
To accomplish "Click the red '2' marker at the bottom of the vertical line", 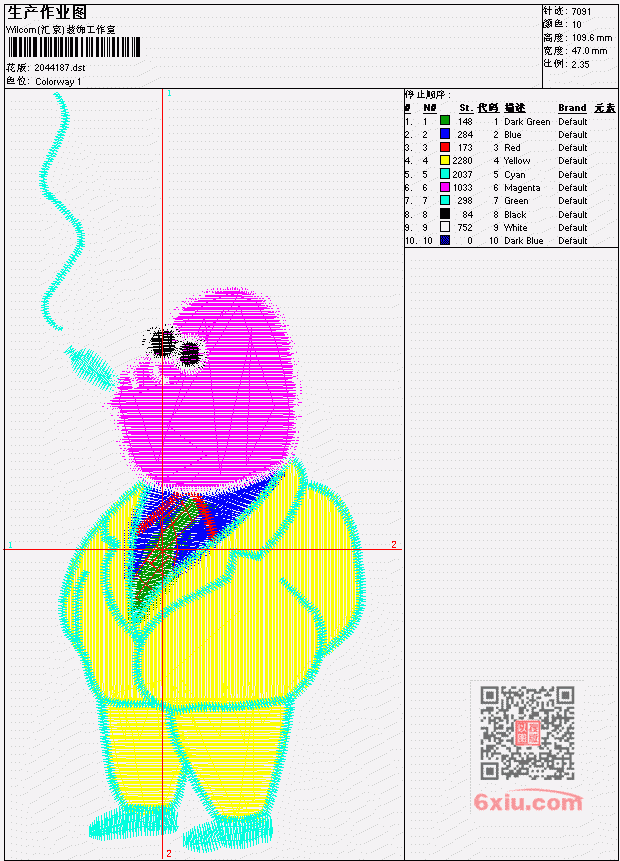I will pos(169,853).
